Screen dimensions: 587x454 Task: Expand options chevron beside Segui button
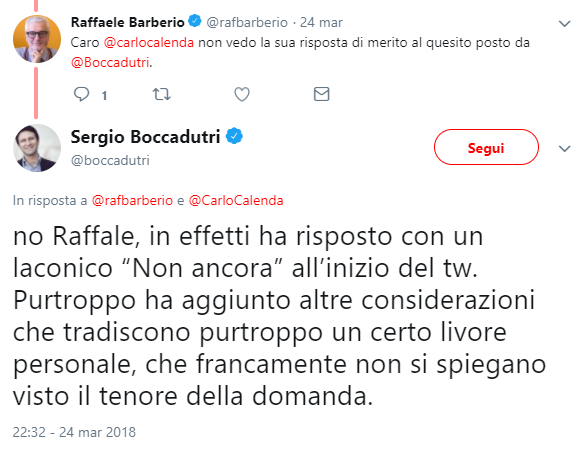pyautogui.click(x=564, y=149)
